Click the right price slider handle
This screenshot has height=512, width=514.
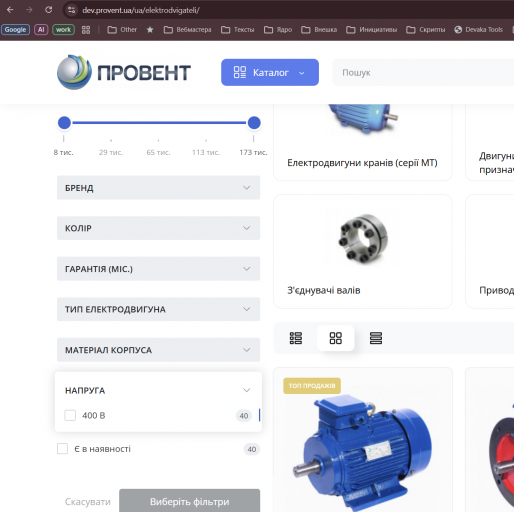[x=254, y=123]
